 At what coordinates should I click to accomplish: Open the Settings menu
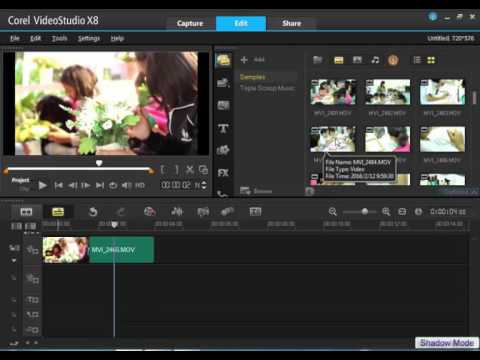pos(89,39)
